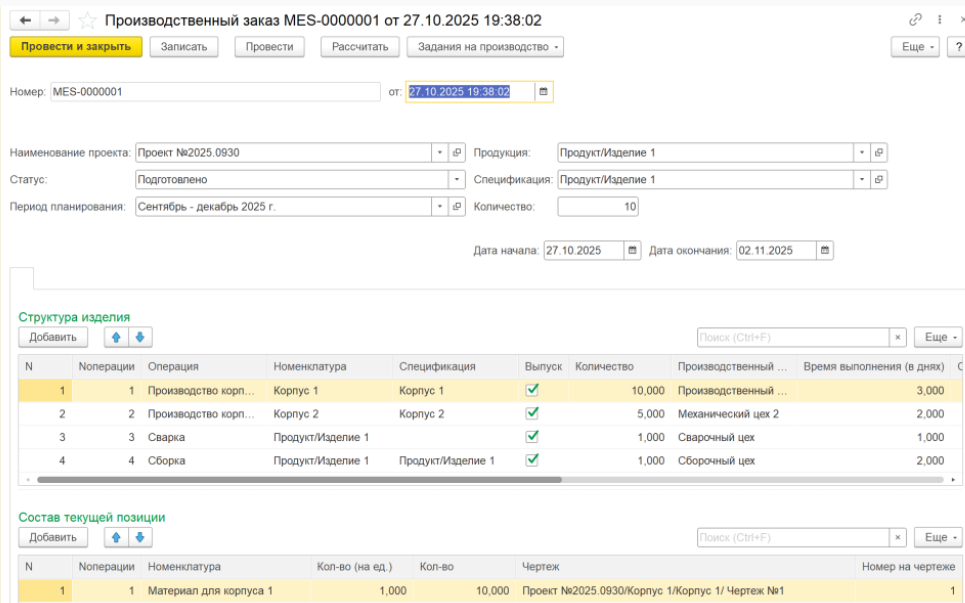
Task: Toggle Выпуск checkbox for Сварка row
Action: (x=532, y=437)
